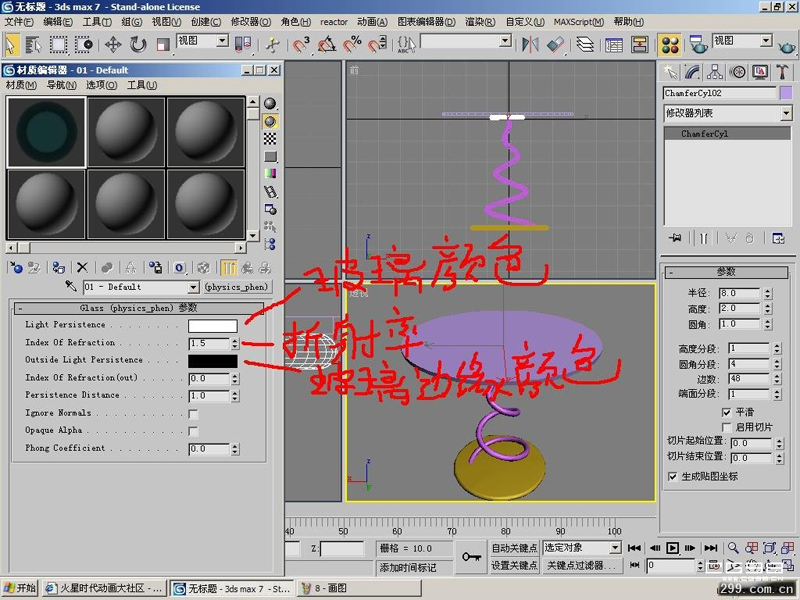
Task: Toggle the checkered Background icon
Action: (270, 139)
